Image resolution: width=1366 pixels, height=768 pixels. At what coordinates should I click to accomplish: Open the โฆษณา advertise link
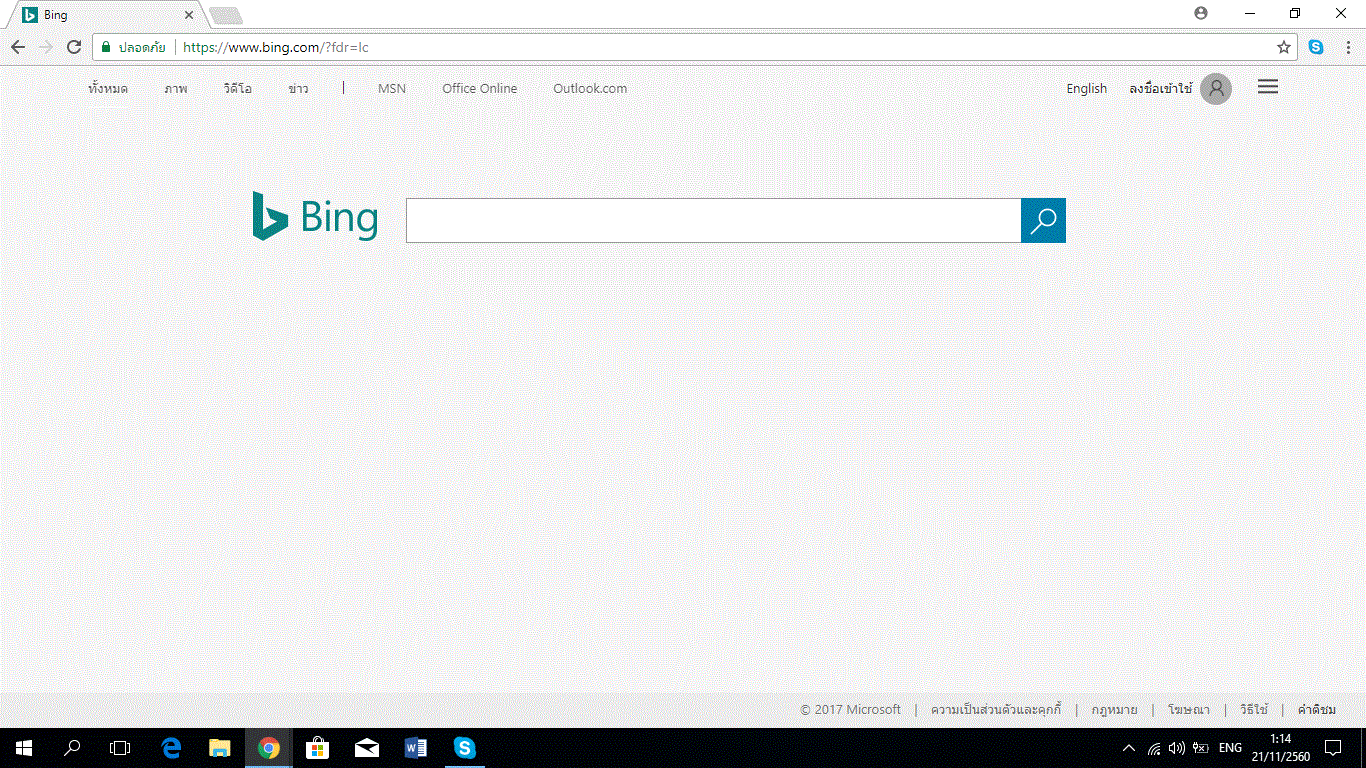pos(1189,710)
